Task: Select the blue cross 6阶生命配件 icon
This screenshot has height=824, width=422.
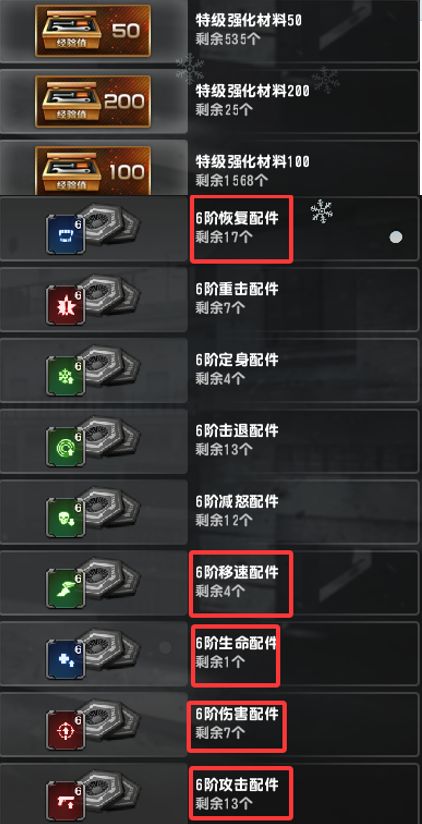Action: (66, 661)
